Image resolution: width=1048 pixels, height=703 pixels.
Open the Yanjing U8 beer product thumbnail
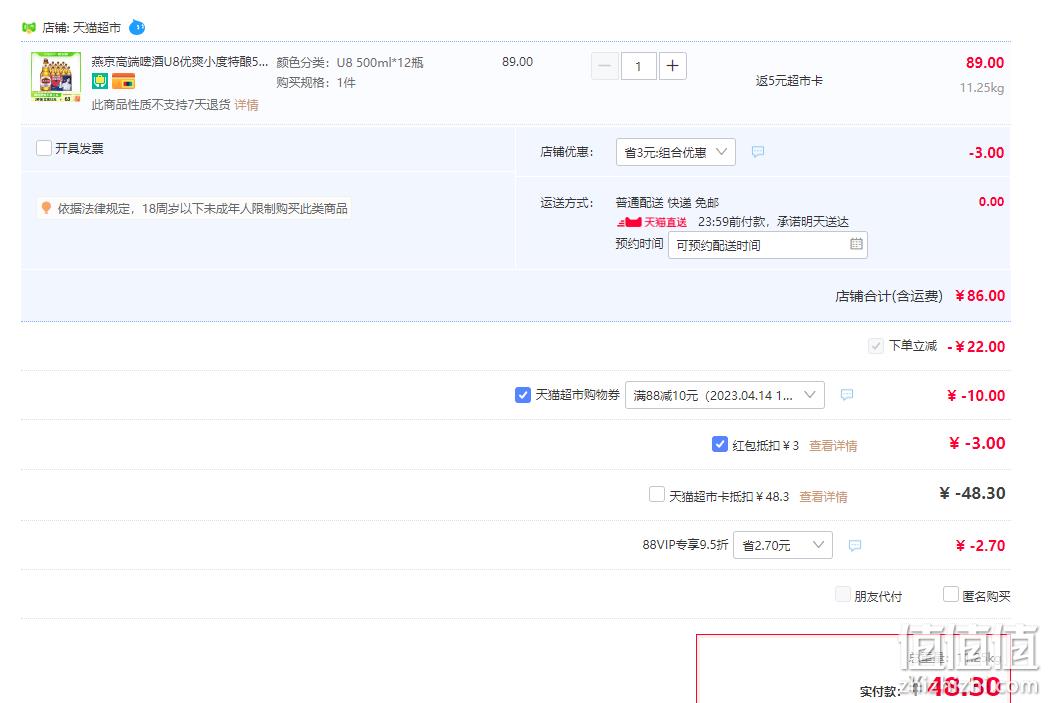[56, 77]
